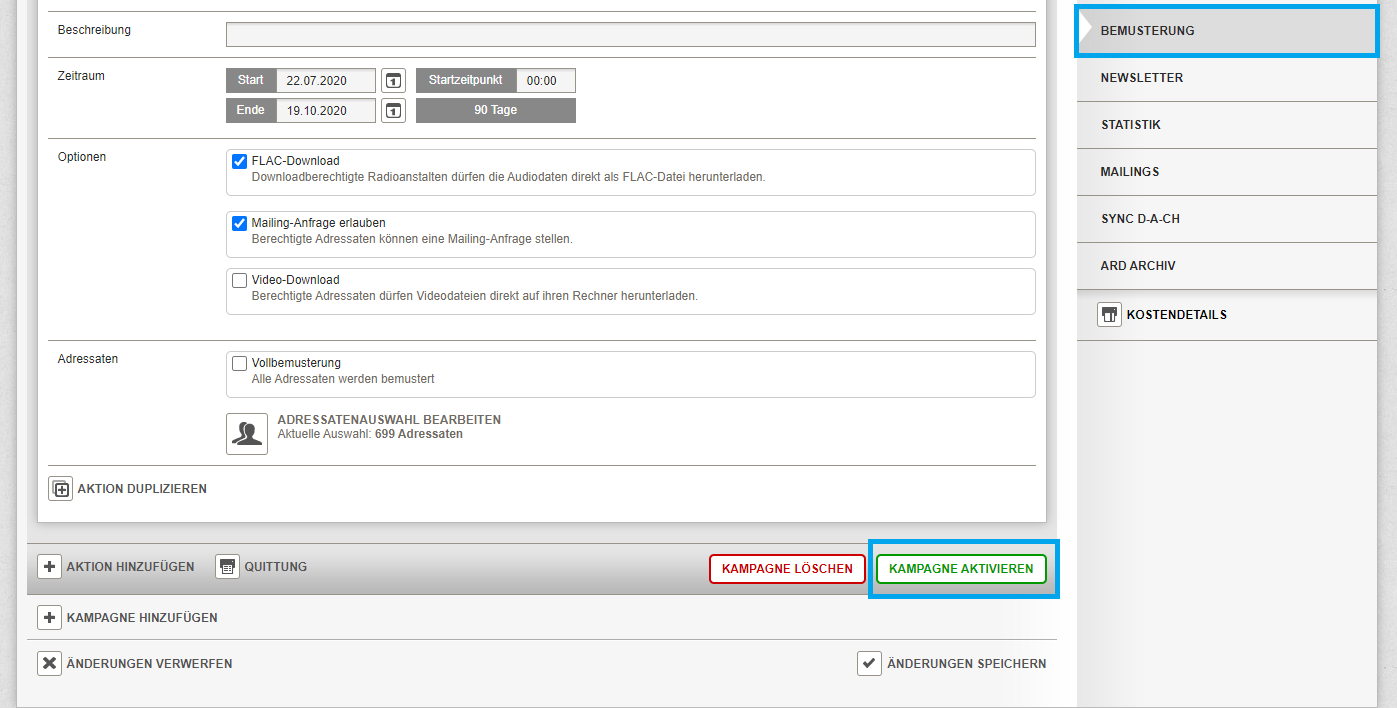This screenshot has height=708, width=1397.
Task: Click the Quittung label
Action: [276, 567]
